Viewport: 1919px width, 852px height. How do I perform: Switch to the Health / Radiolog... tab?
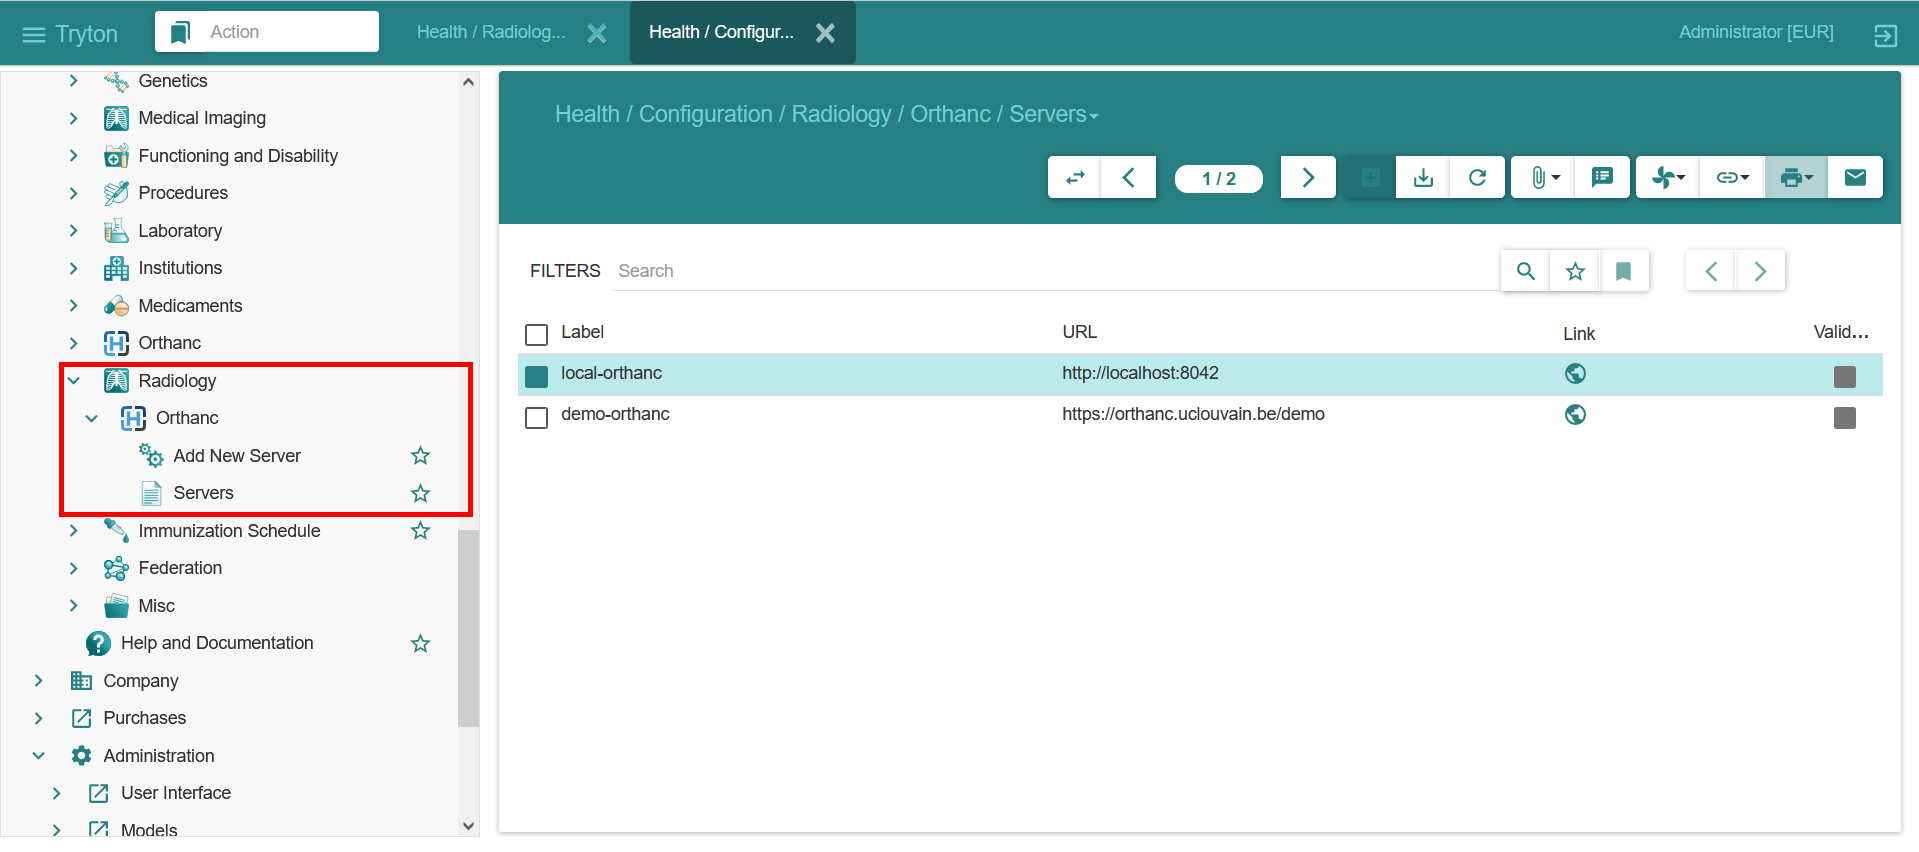point(491,32)
